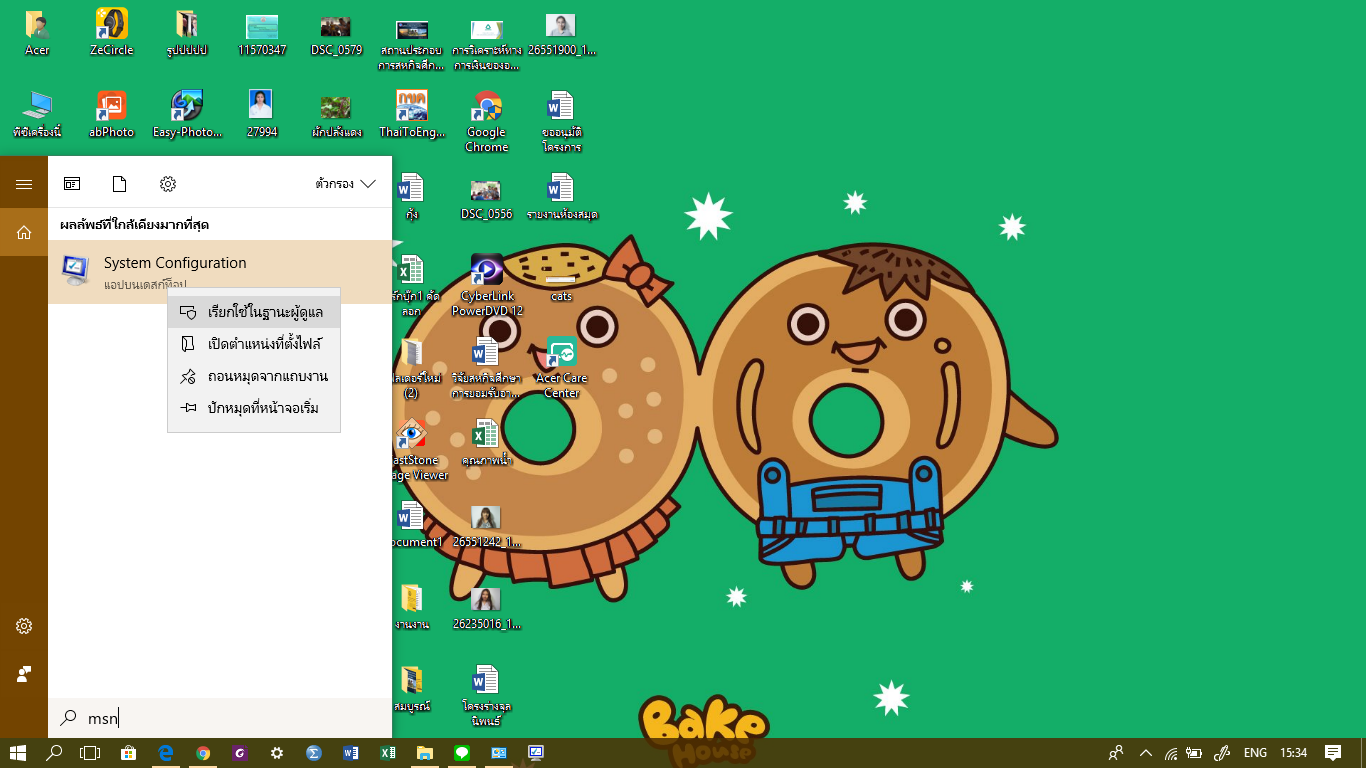Click the System Configuration monitor taskbar icon
1366x768 pixels.
(x=536, y=752)
